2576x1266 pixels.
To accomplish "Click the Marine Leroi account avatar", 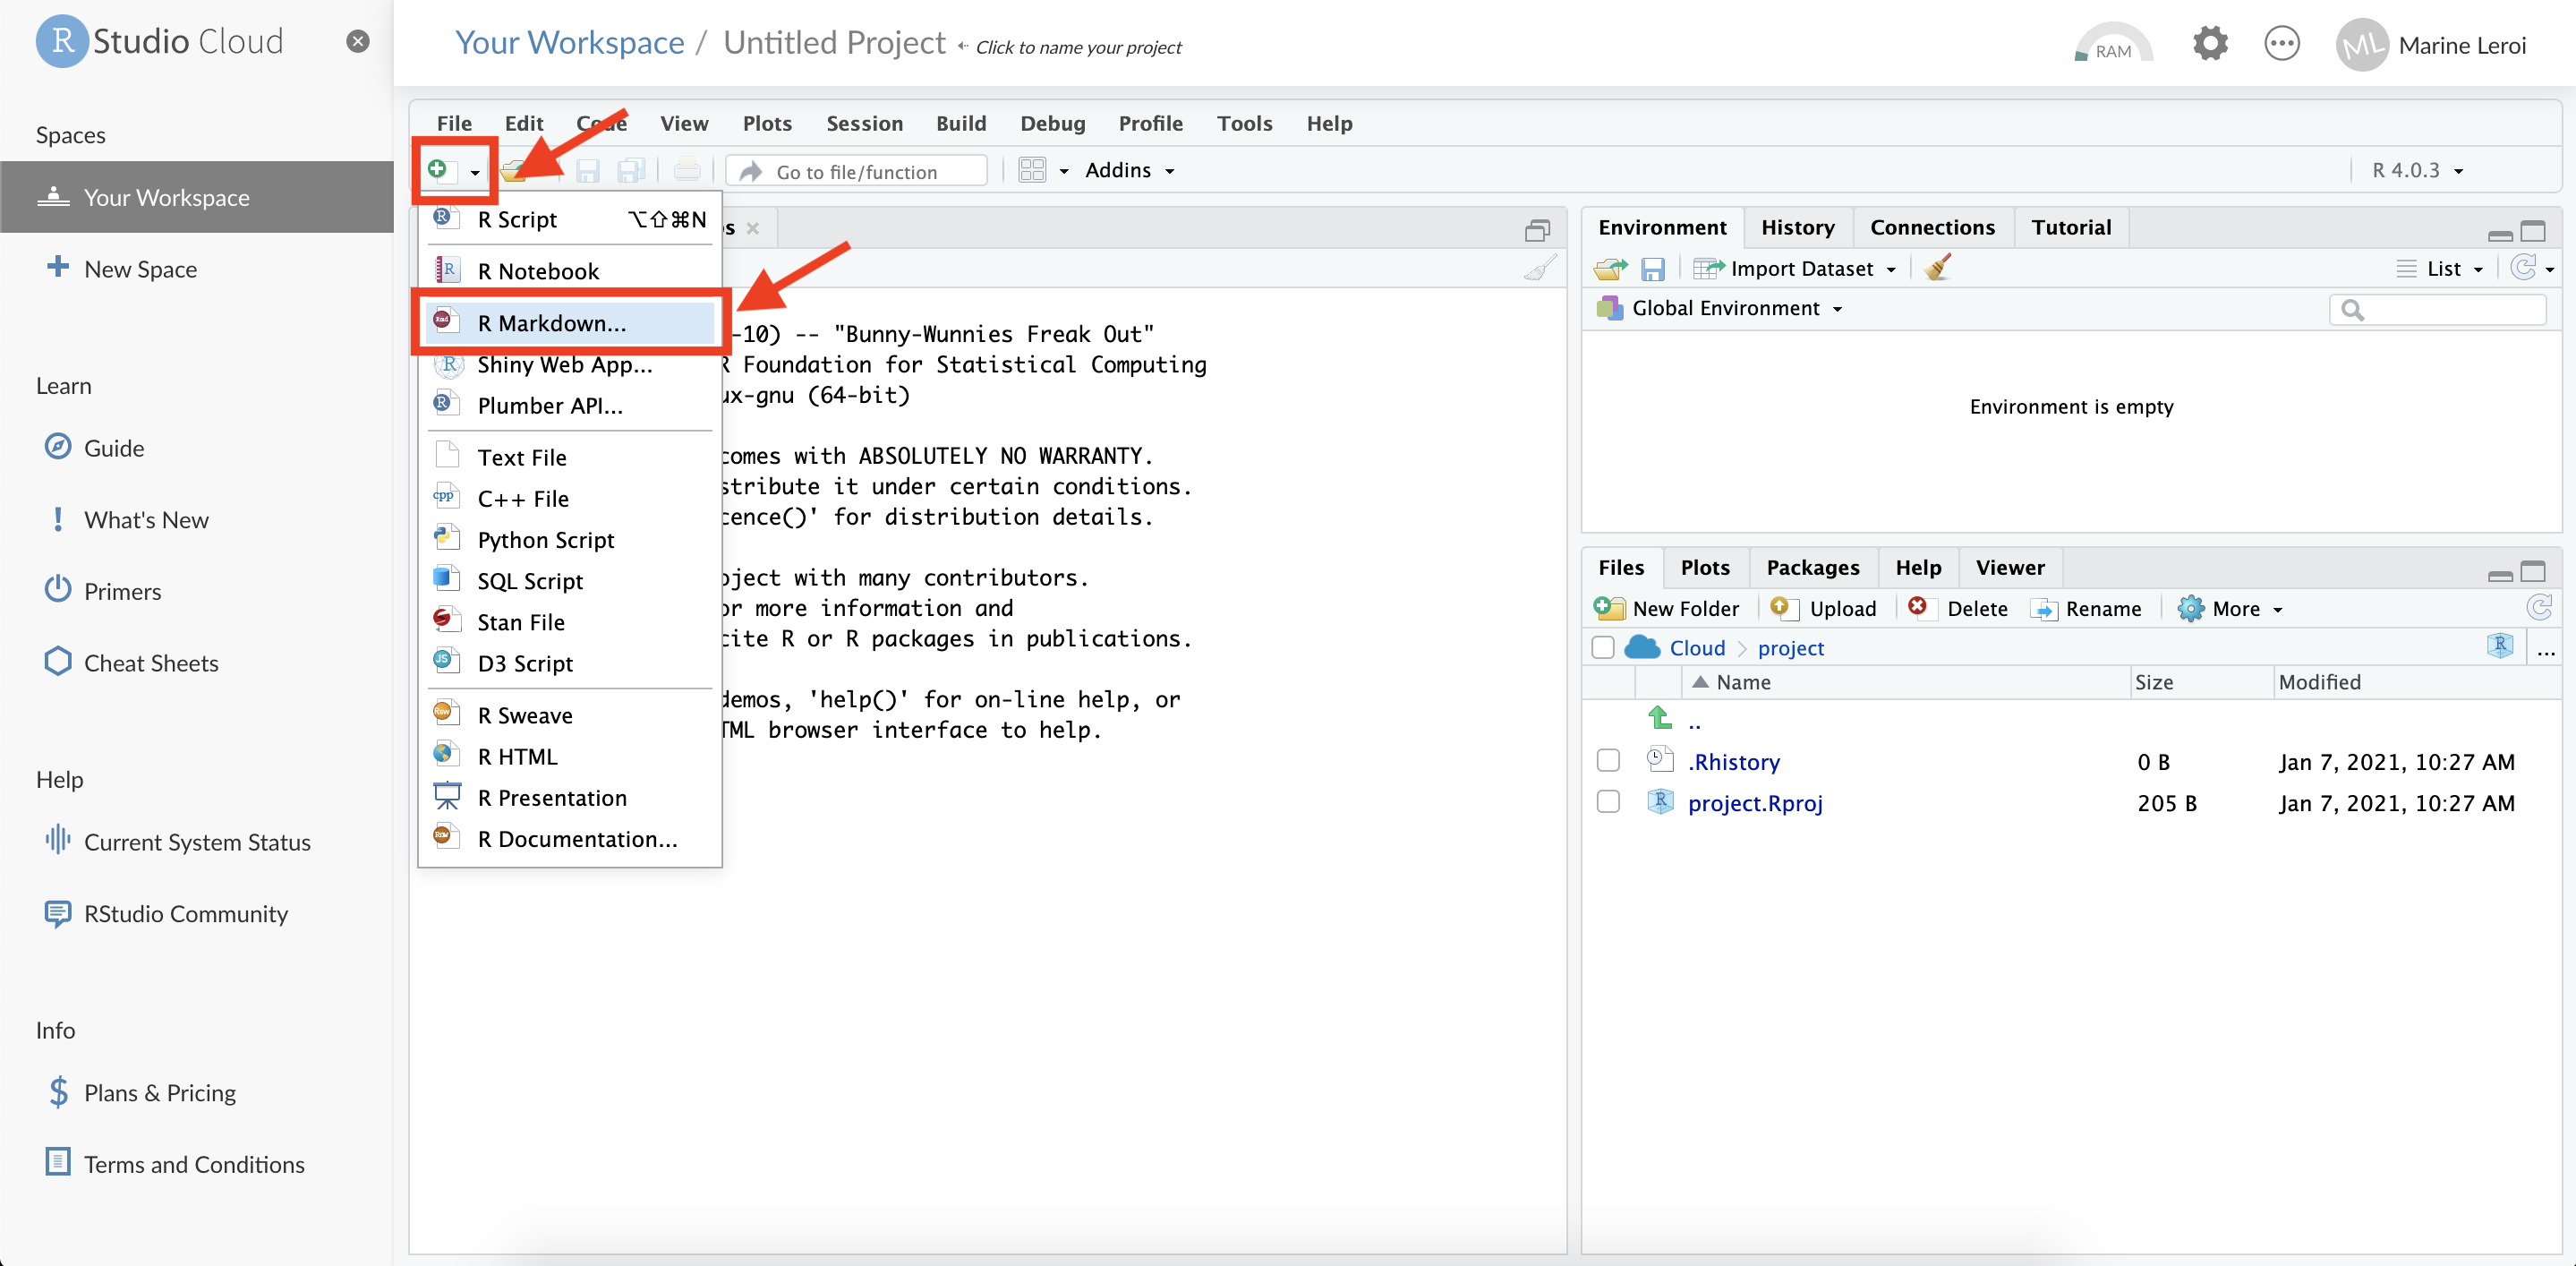I will coord(2361,45).
